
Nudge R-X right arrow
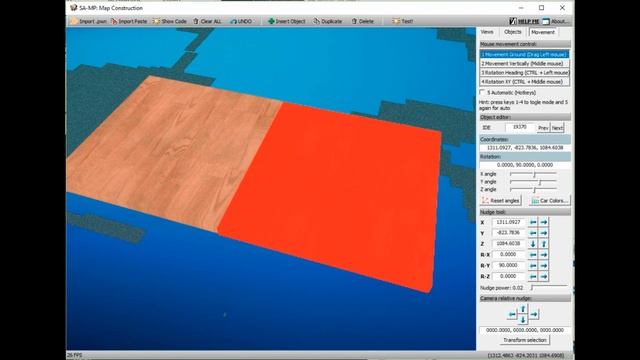click(x=544, y=255)
